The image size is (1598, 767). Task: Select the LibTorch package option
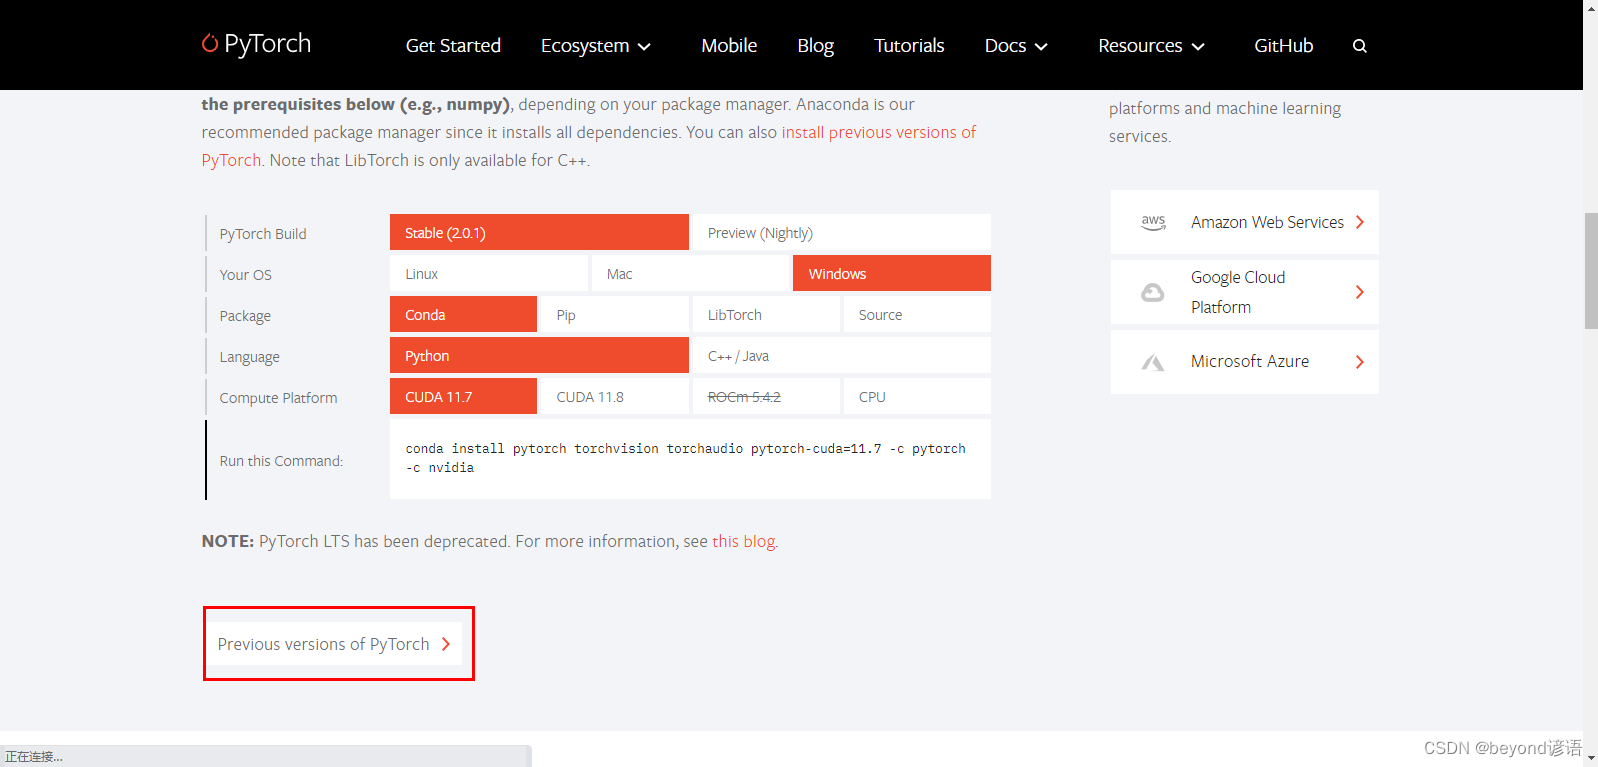pos(766,314)
